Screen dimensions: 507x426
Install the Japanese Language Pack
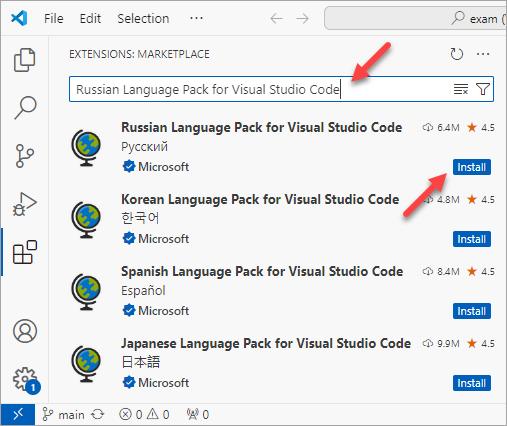pos(472,383)
